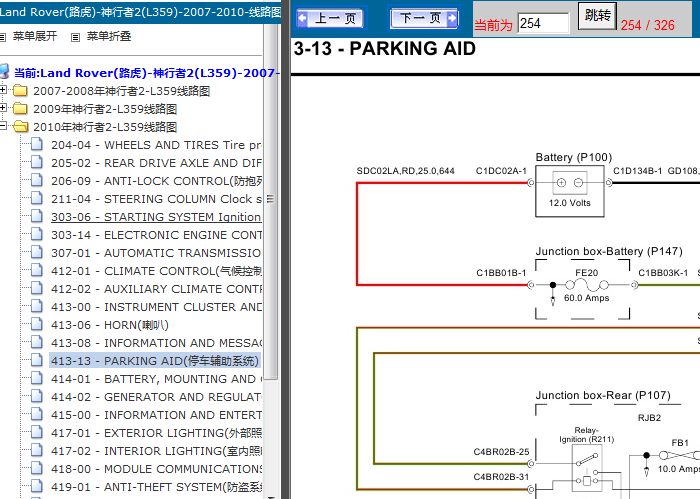This screenshot has height=499, width=700.
Task: Click the icon beside 菜单折叠
Action: click(x=75, y=37)
